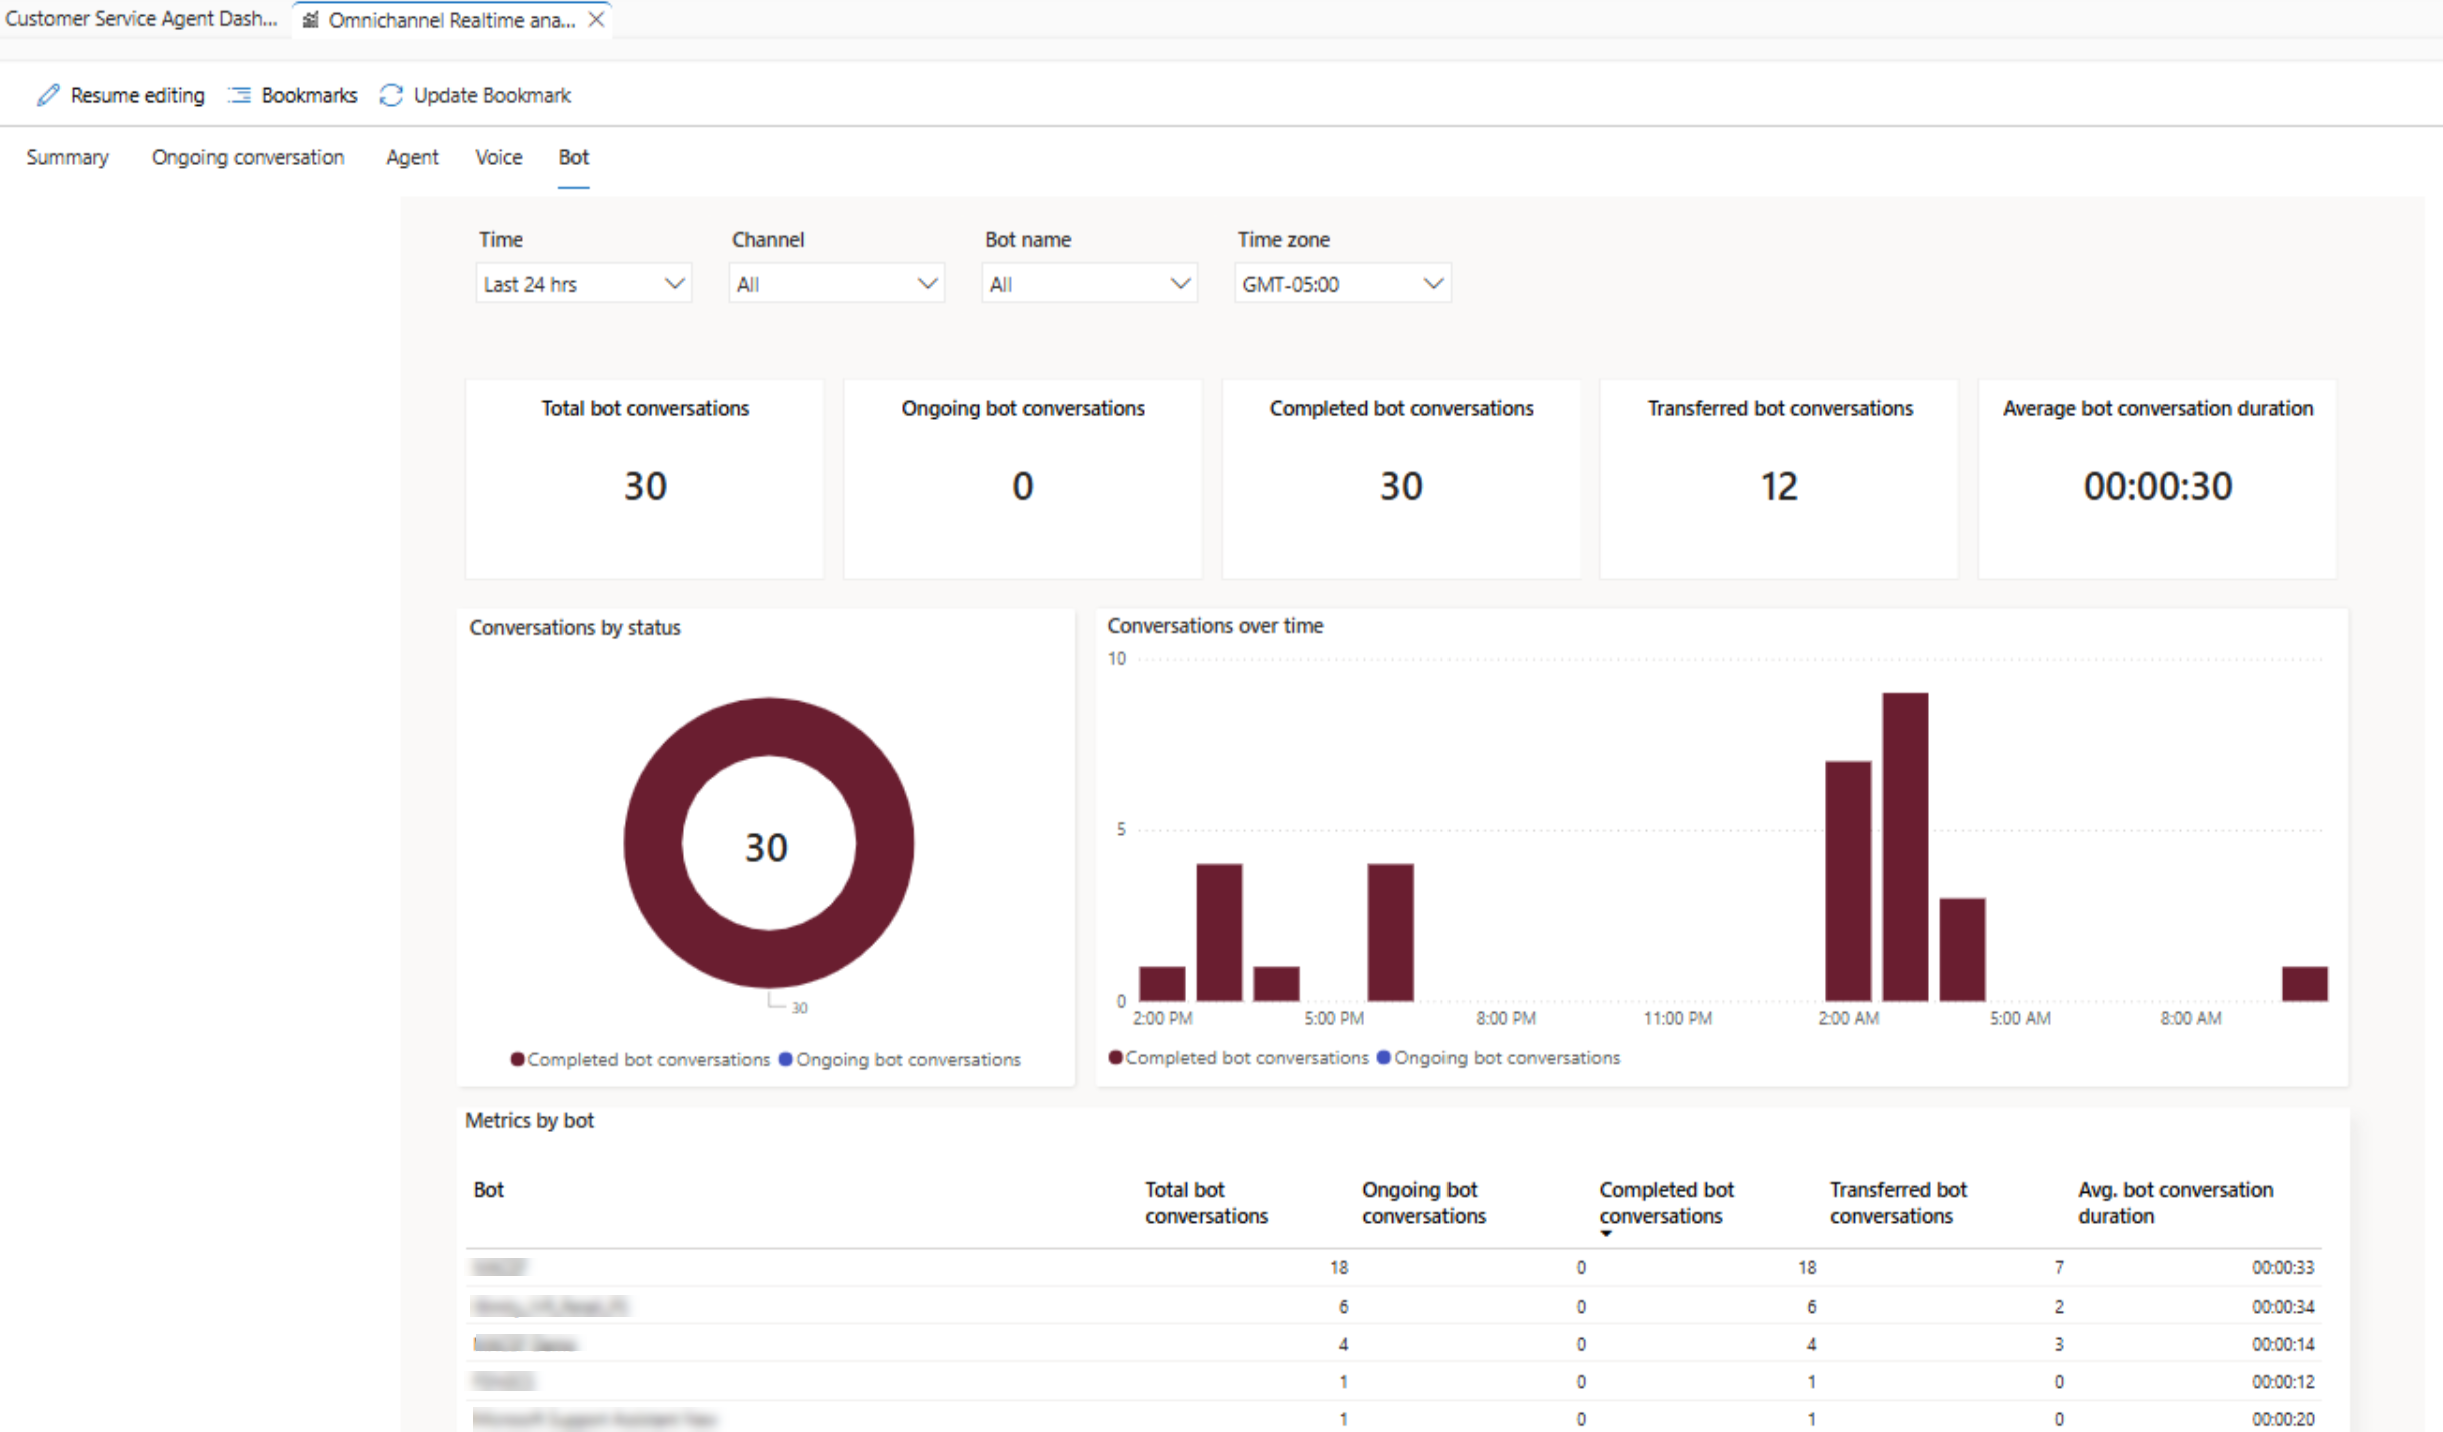2443x1432 pixels.
Task: Click the tallest bar in Conversations over time
Action: pyautogui.click(x=1905, y=847)
